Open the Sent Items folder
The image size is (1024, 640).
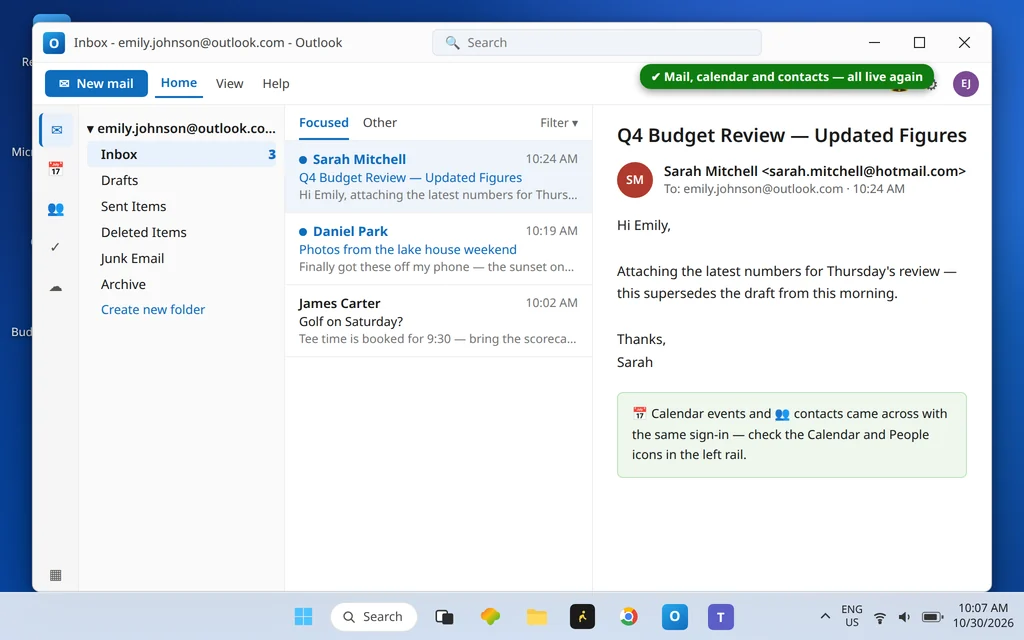(x=182, y=206)
